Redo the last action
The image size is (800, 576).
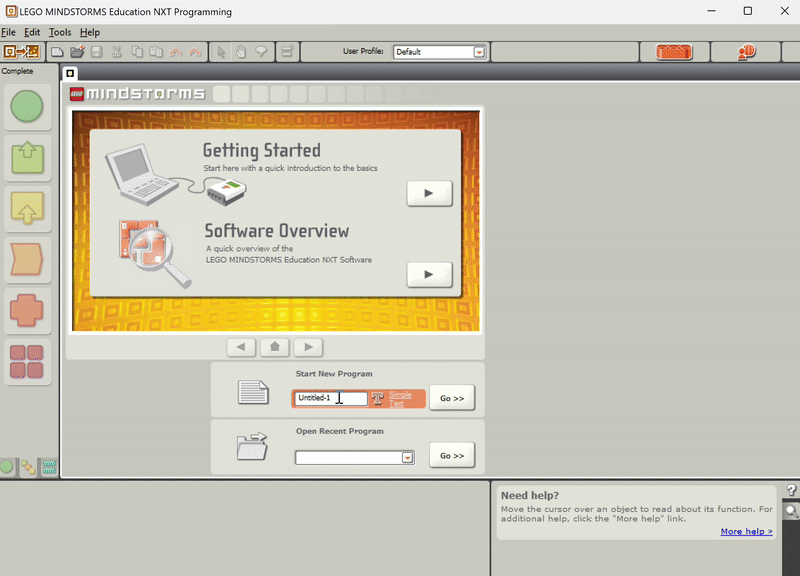pos(195,52)
